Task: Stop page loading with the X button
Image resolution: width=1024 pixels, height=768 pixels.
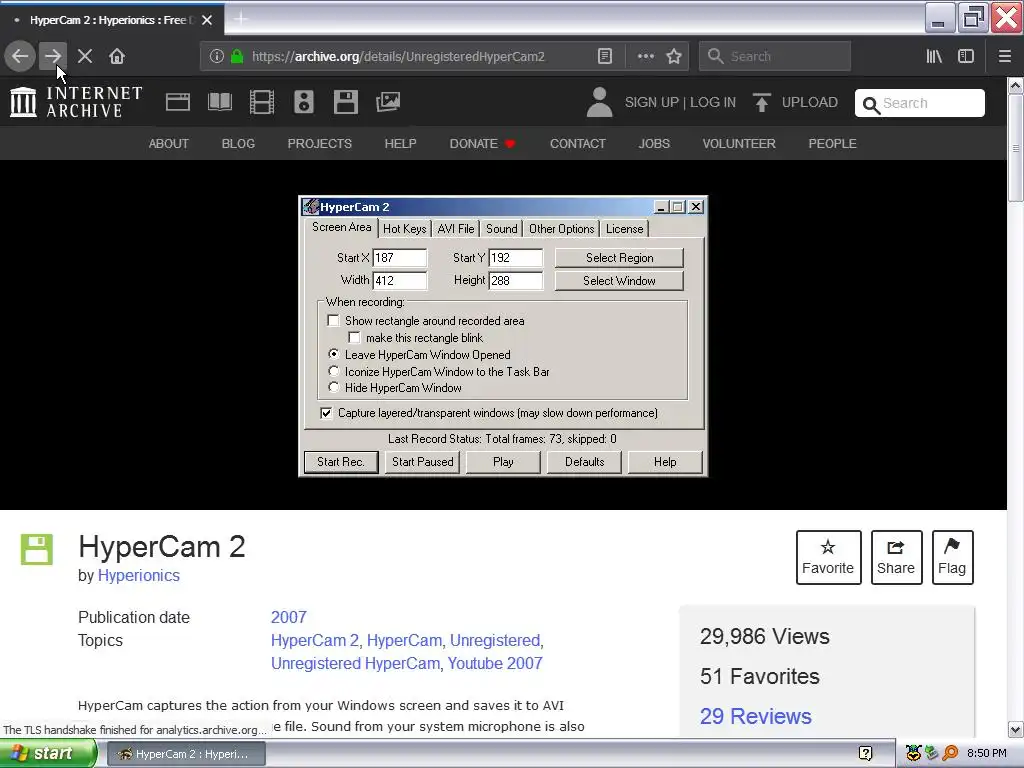Action: pos(85,56)
